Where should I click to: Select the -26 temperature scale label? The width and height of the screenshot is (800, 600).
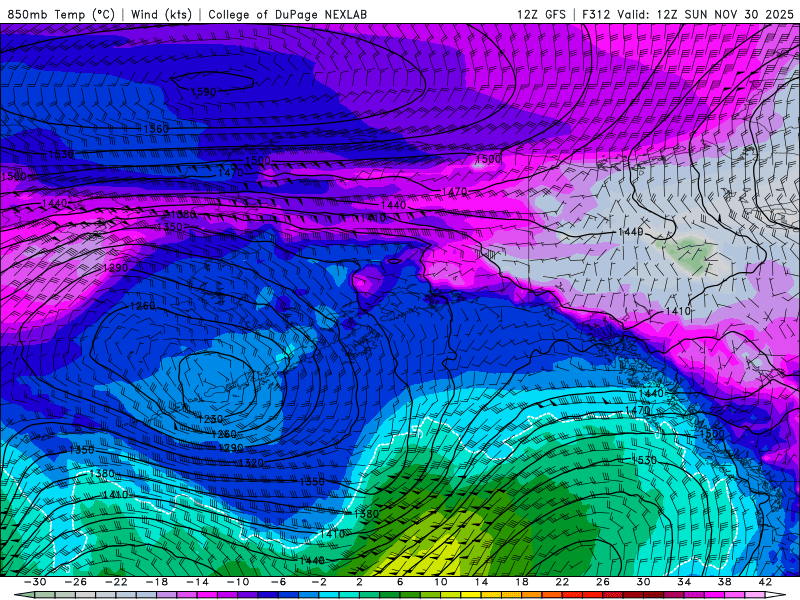[x=76, y=582]
